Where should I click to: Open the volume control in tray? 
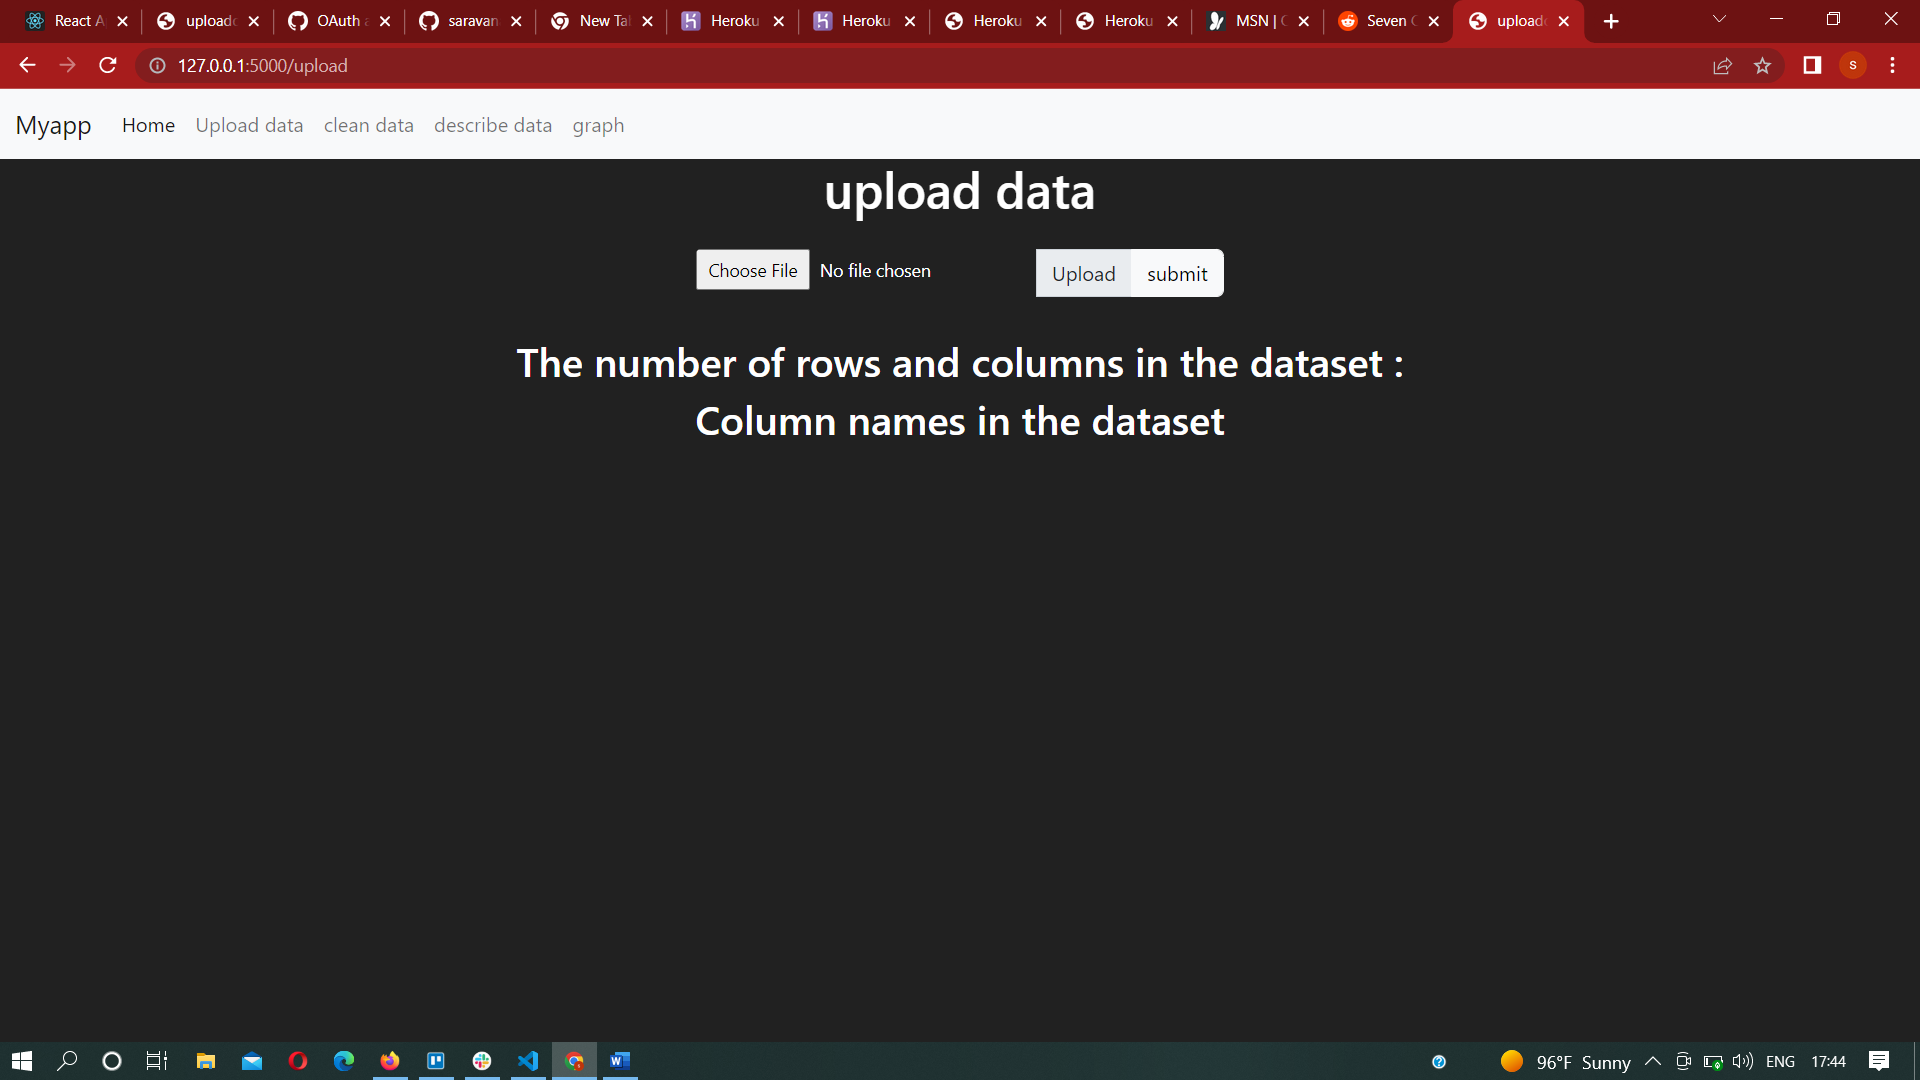point(1742,1061)
